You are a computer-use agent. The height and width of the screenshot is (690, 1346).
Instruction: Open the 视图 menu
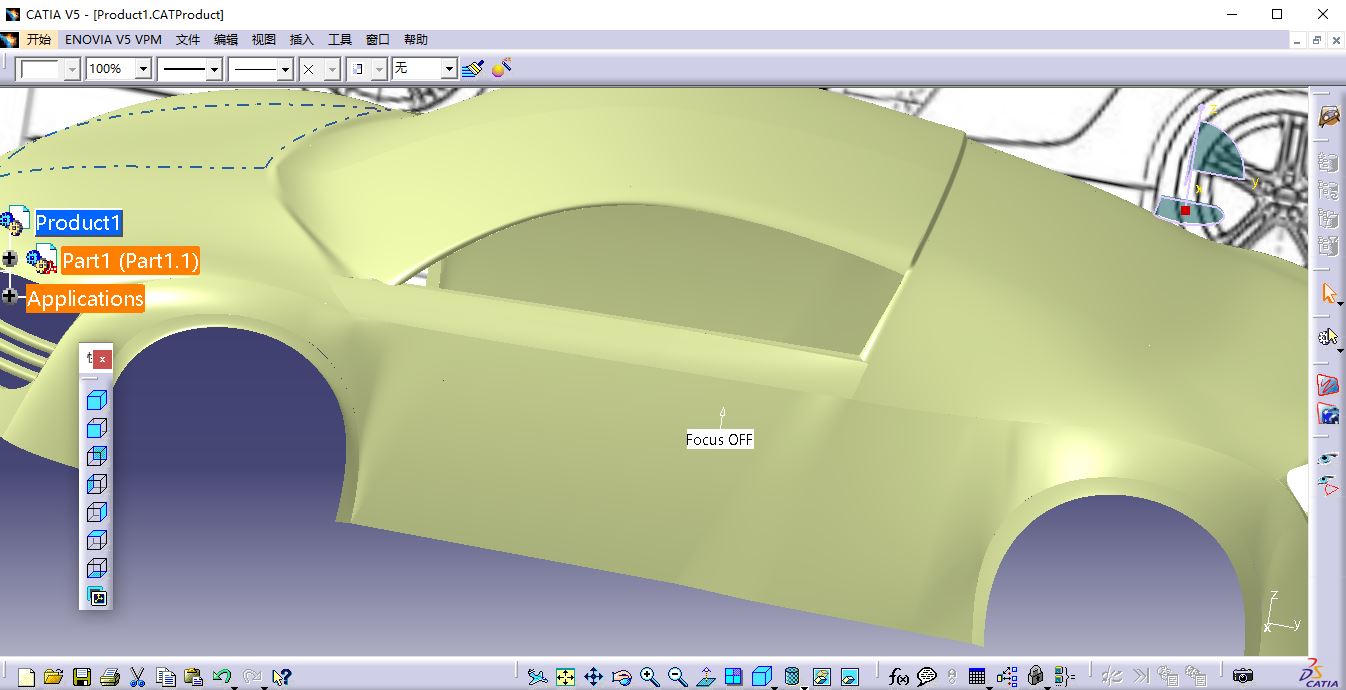tap(264, 40)
